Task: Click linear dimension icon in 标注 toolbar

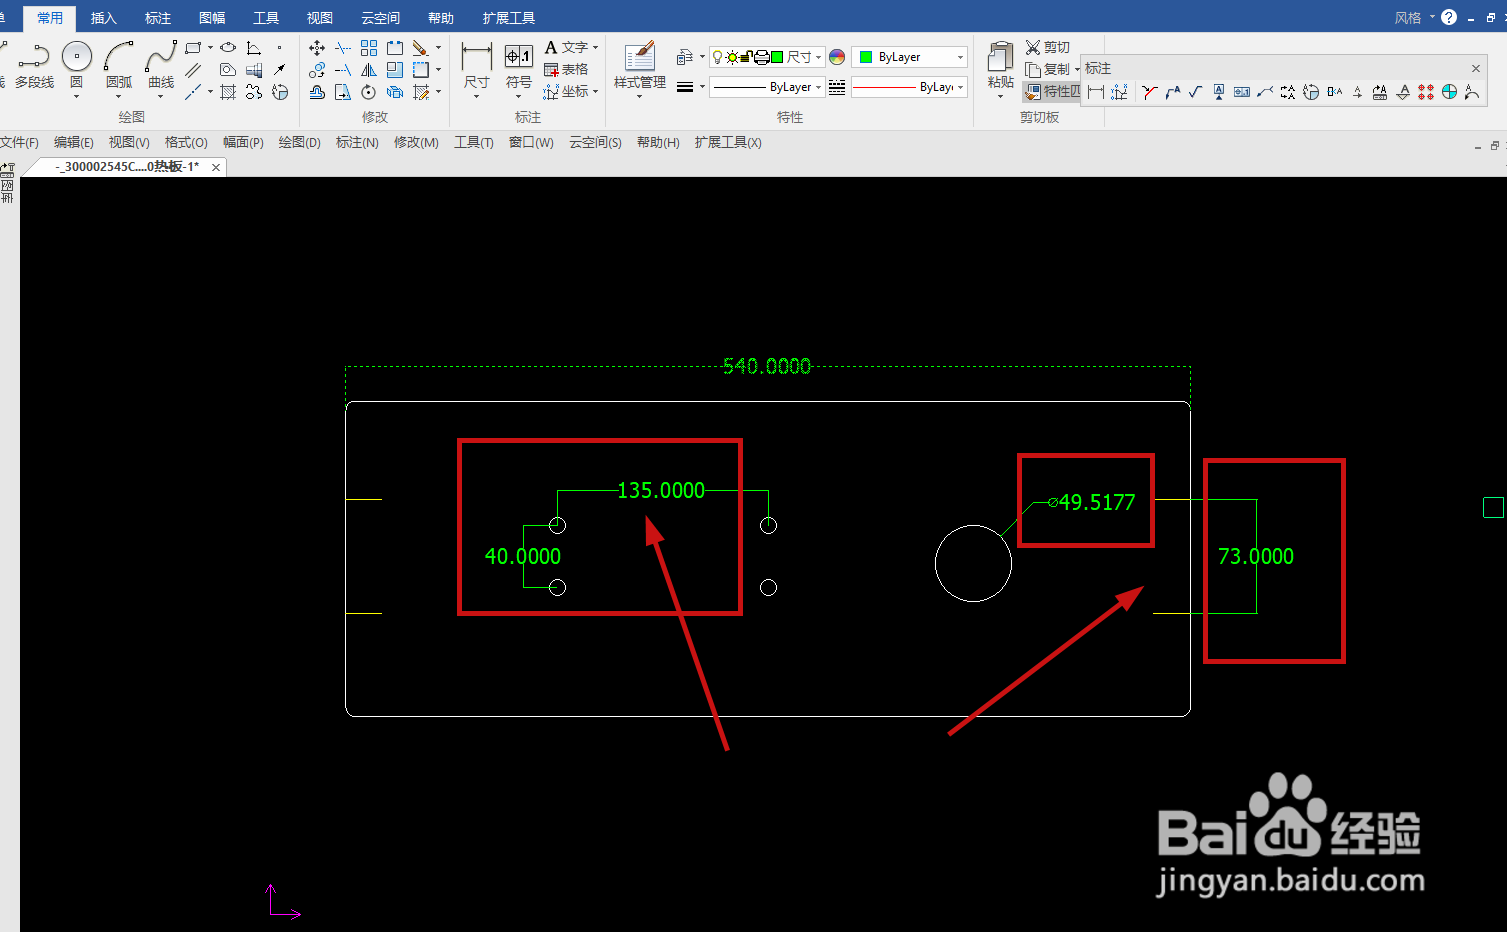Action: [1096, 92]
